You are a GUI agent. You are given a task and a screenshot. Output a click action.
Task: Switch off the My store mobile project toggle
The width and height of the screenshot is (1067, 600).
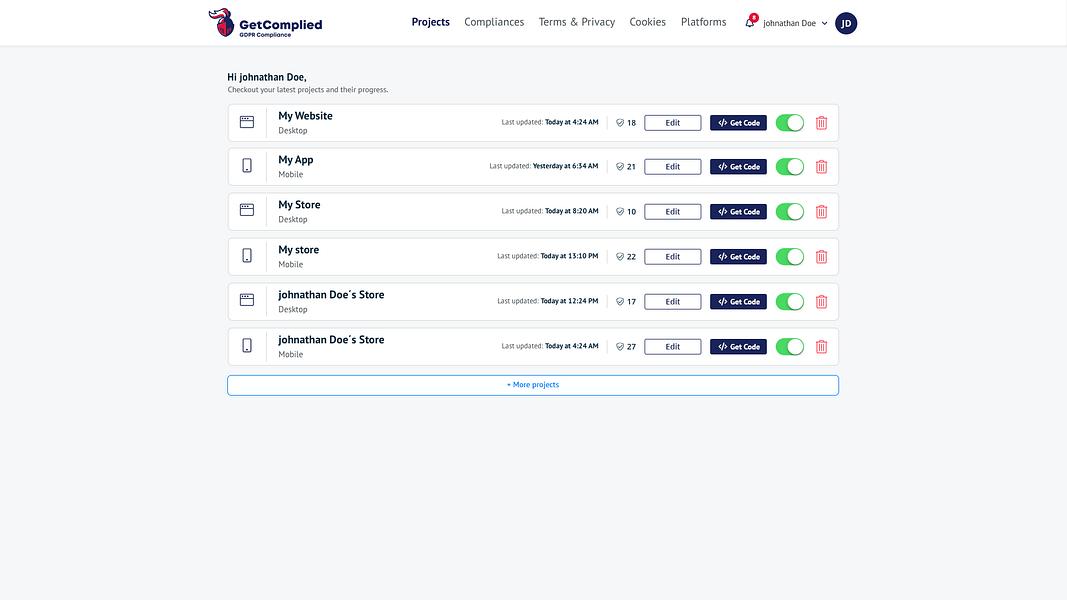(790, 256)
